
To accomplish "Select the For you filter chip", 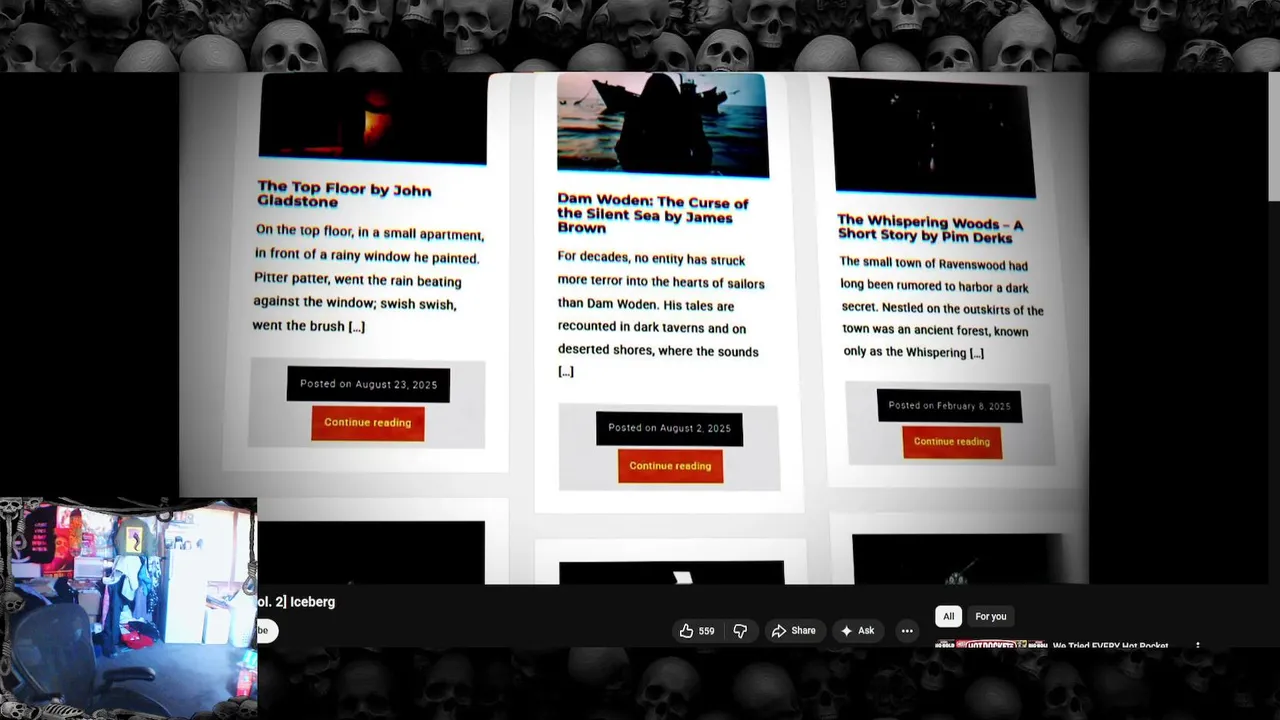I will (991, 616).
